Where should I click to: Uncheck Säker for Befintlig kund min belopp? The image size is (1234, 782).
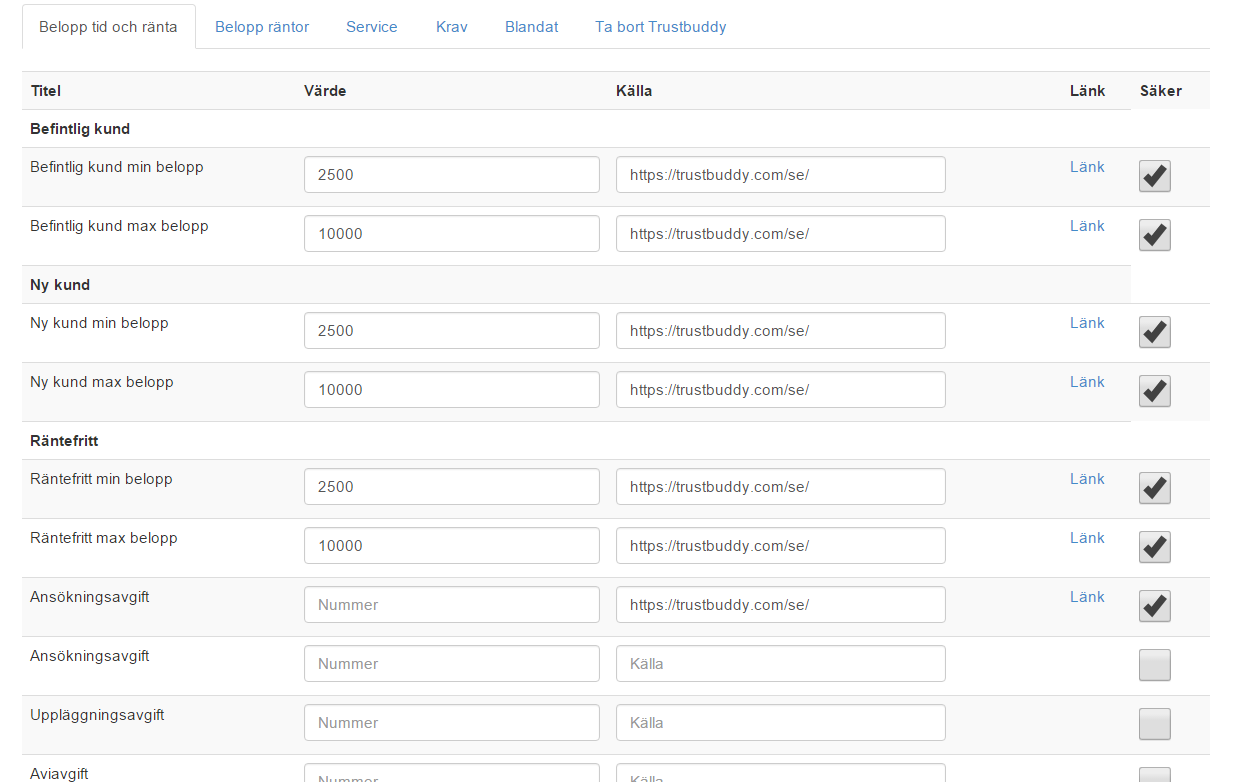[x=1154, y=176]
